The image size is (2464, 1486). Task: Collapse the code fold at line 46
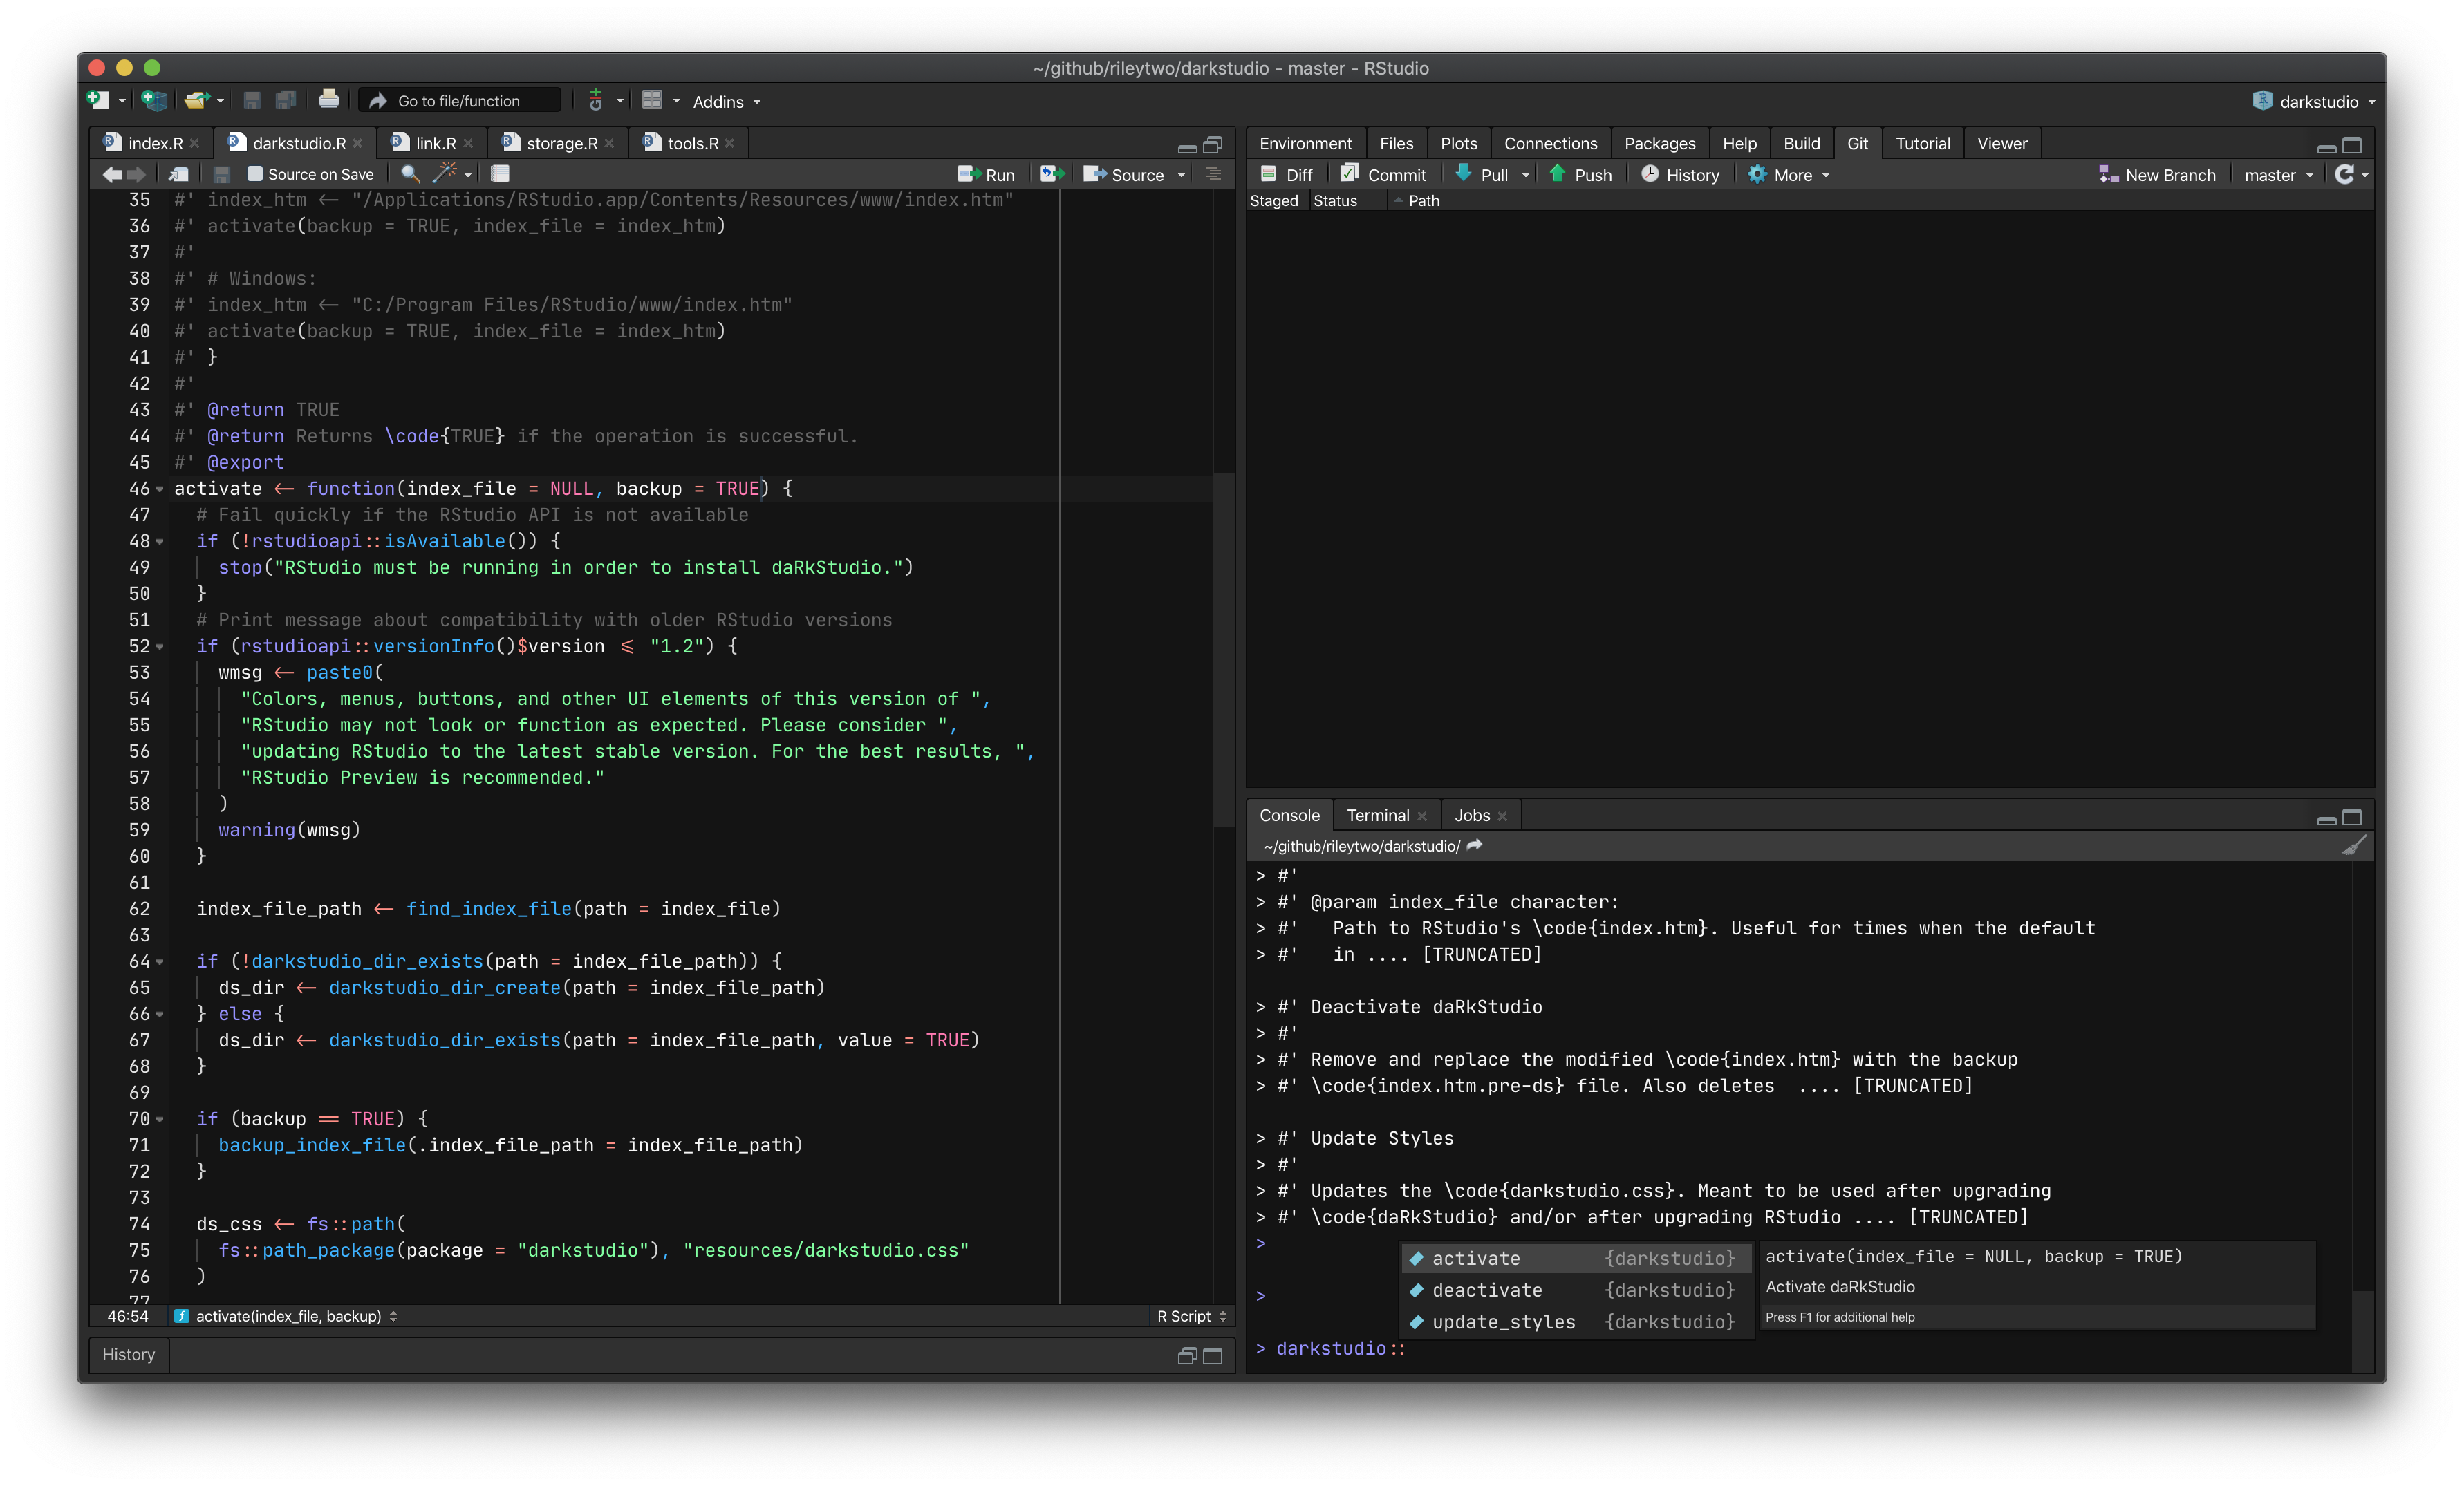click(x=160, y=490)
